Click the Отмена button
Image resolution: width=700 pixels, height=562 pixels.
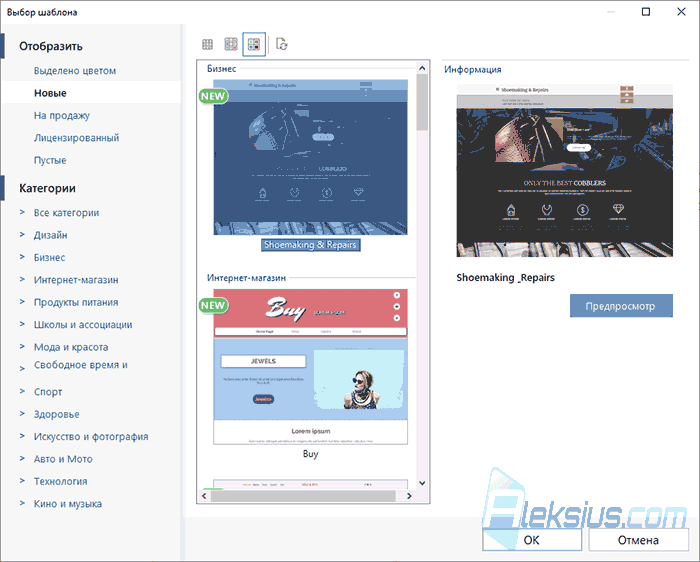[x=638, y=540]
